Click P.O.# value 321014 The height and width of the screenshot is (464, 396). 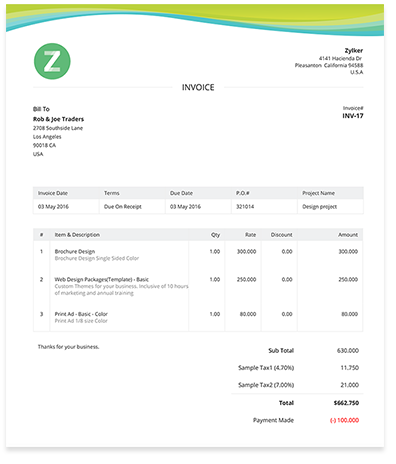pyautogui.click(x=245, y=207)
